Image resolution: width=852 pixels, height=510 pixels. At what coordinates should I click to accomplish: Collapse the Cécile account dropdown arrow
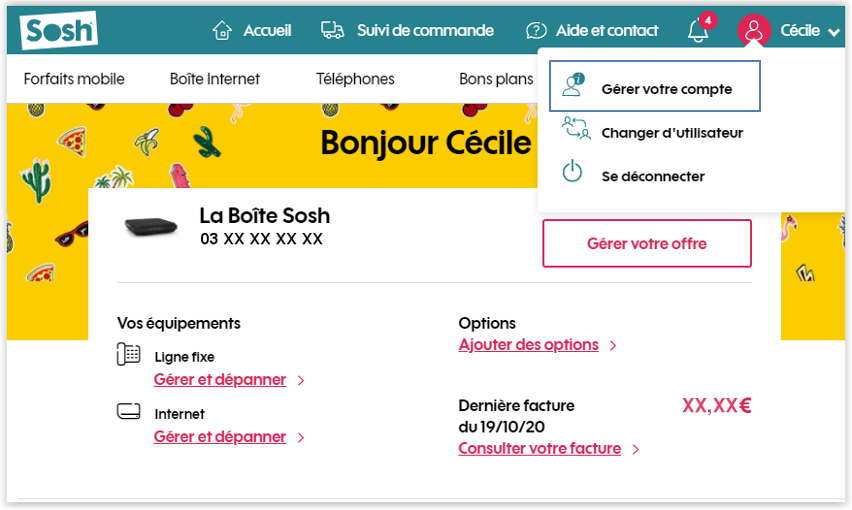tap(834, 32)
